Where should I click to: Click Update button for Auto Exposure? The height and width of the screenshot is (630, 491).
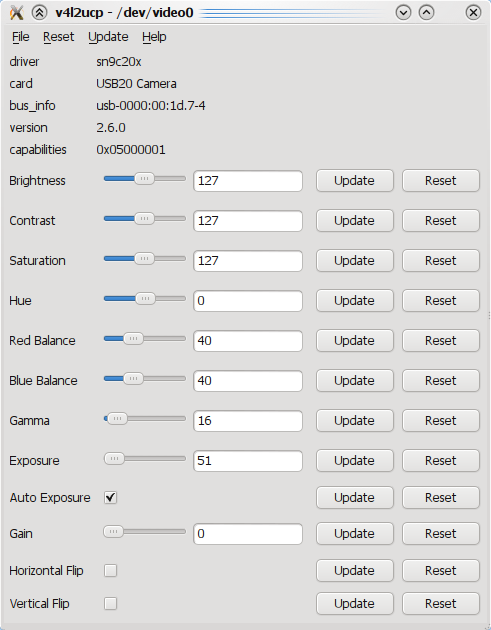pyautogui.click(x=354, y=498)
